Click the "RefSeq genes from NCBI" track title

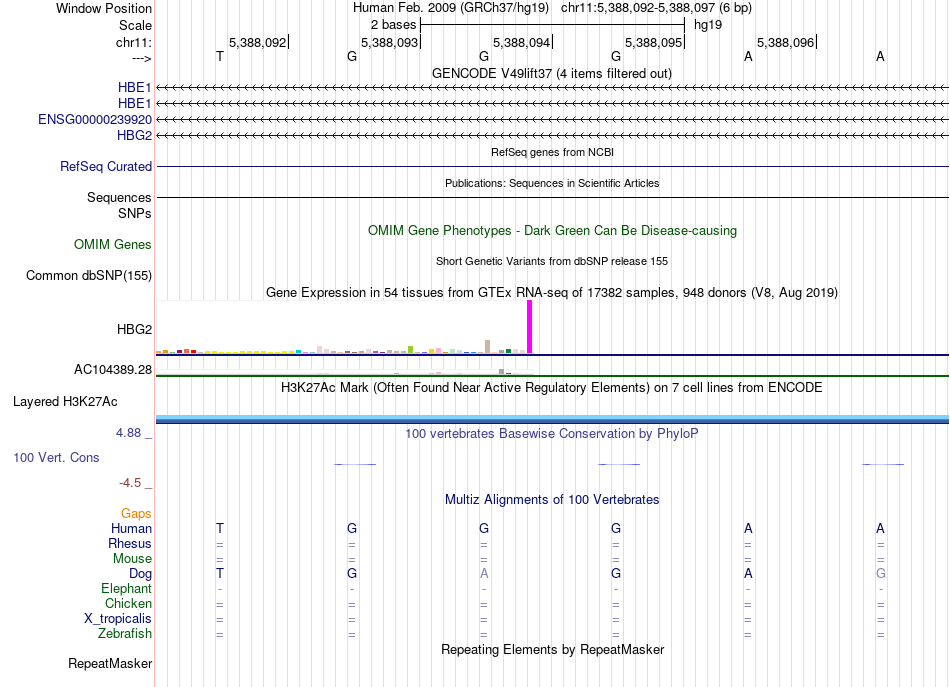coord(552,152)
